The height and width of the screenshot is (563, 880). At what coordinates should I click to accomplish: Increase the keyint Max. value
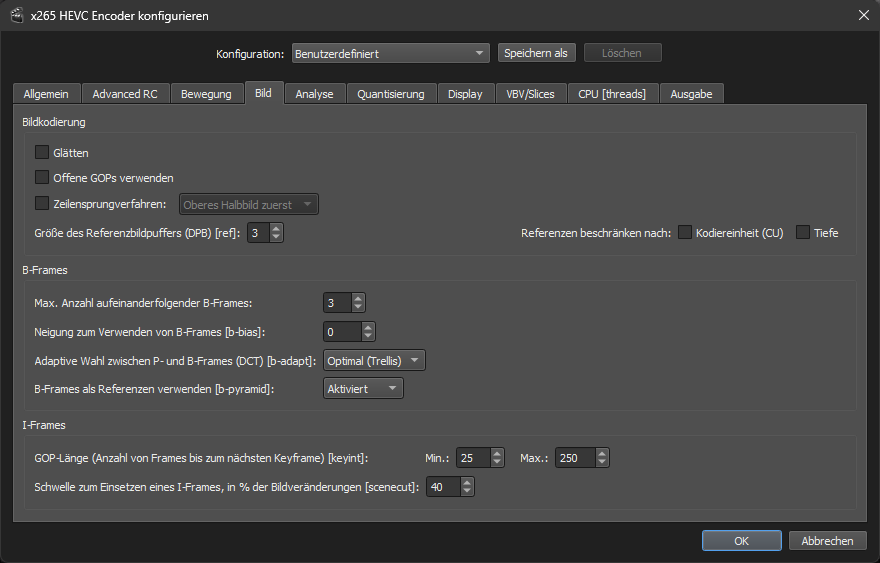602,453
